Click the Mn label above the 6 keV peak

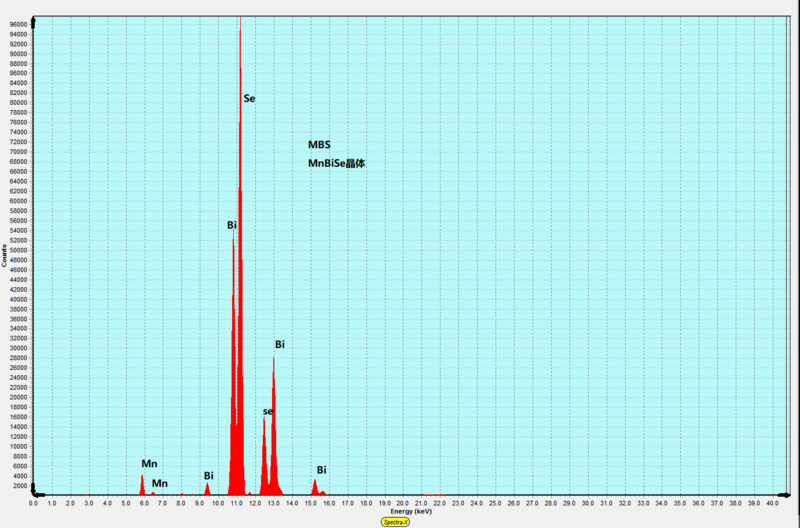149,464
